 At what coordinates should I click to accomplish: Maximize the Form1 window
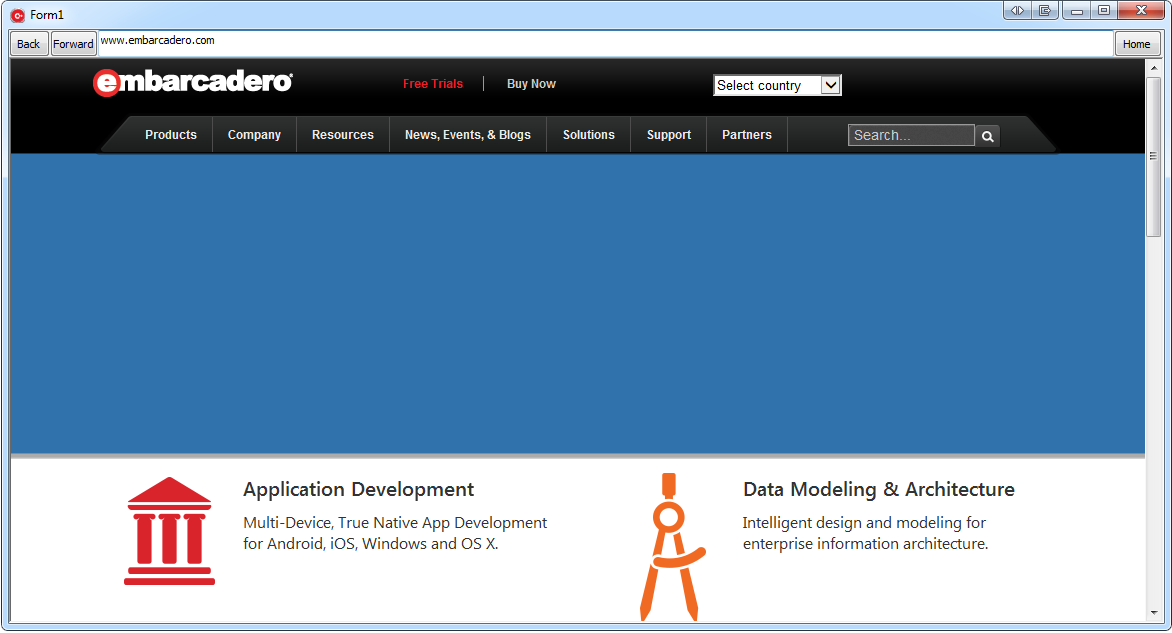pyautogui.click(x=1104, y=10)
